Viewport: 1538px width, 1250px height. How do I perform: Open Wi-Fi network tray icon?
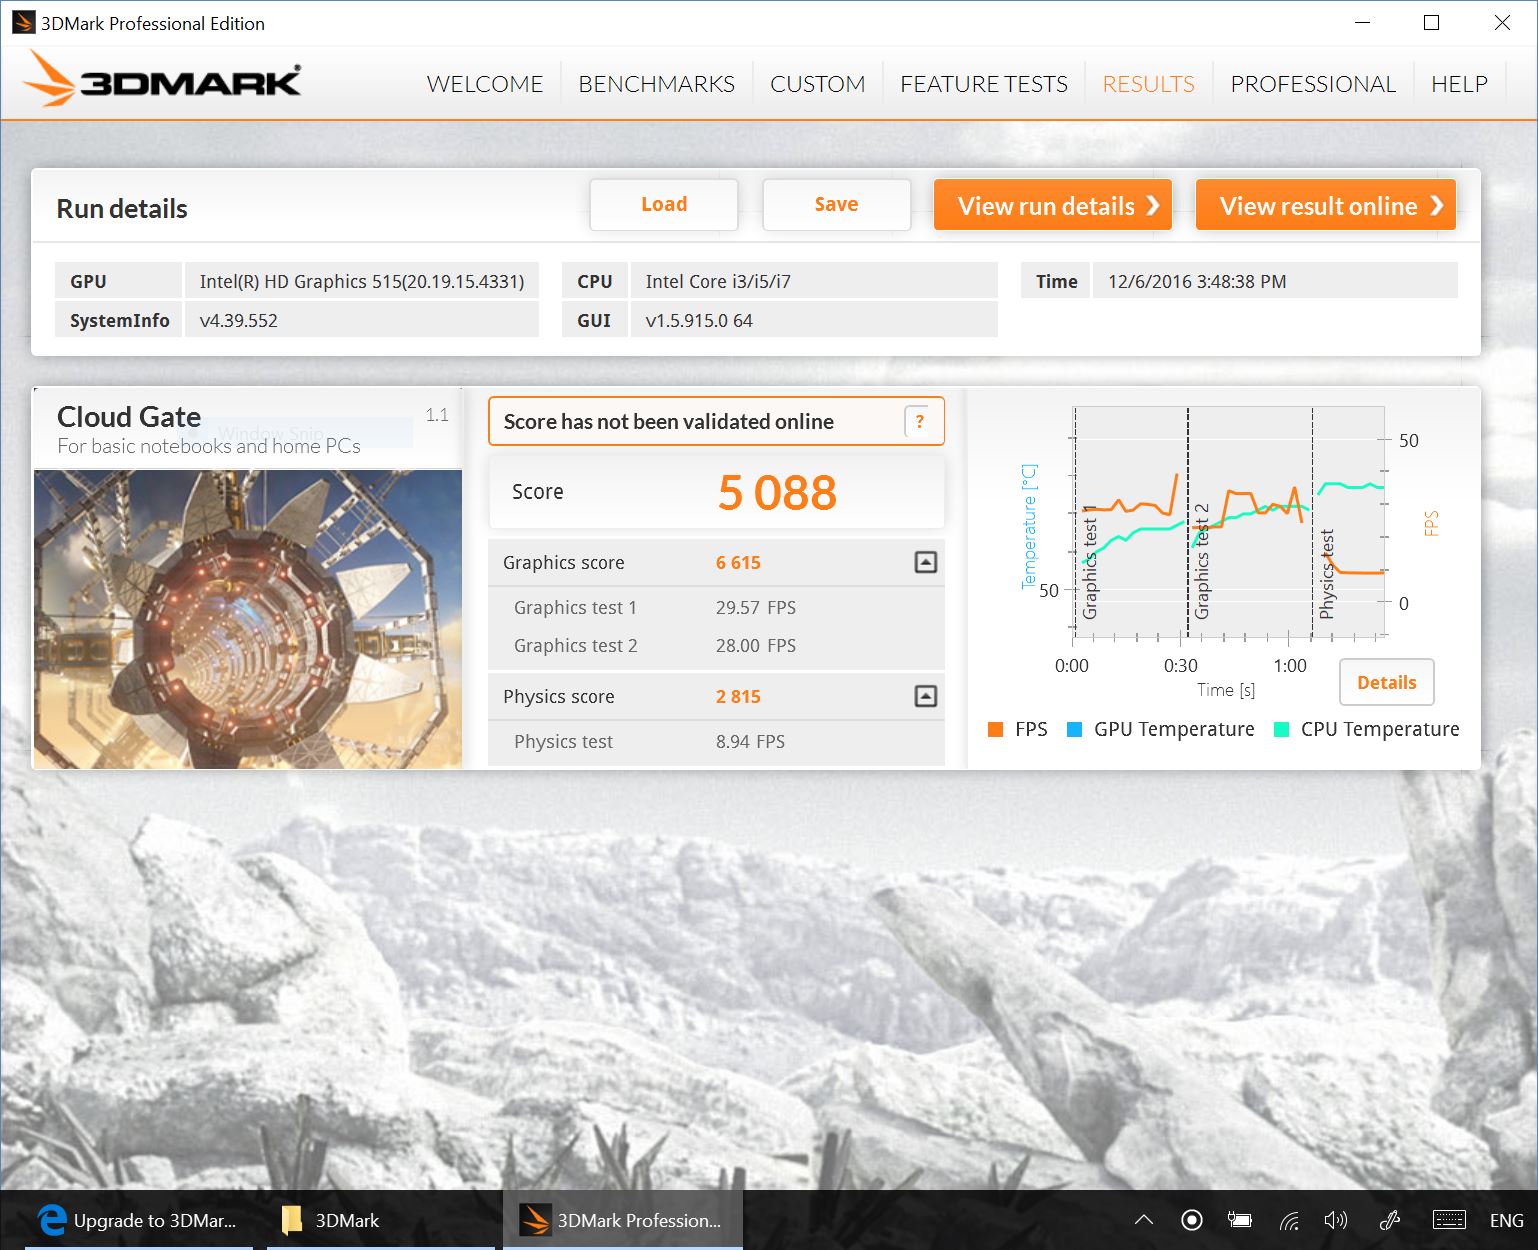coord(1289,1220)
